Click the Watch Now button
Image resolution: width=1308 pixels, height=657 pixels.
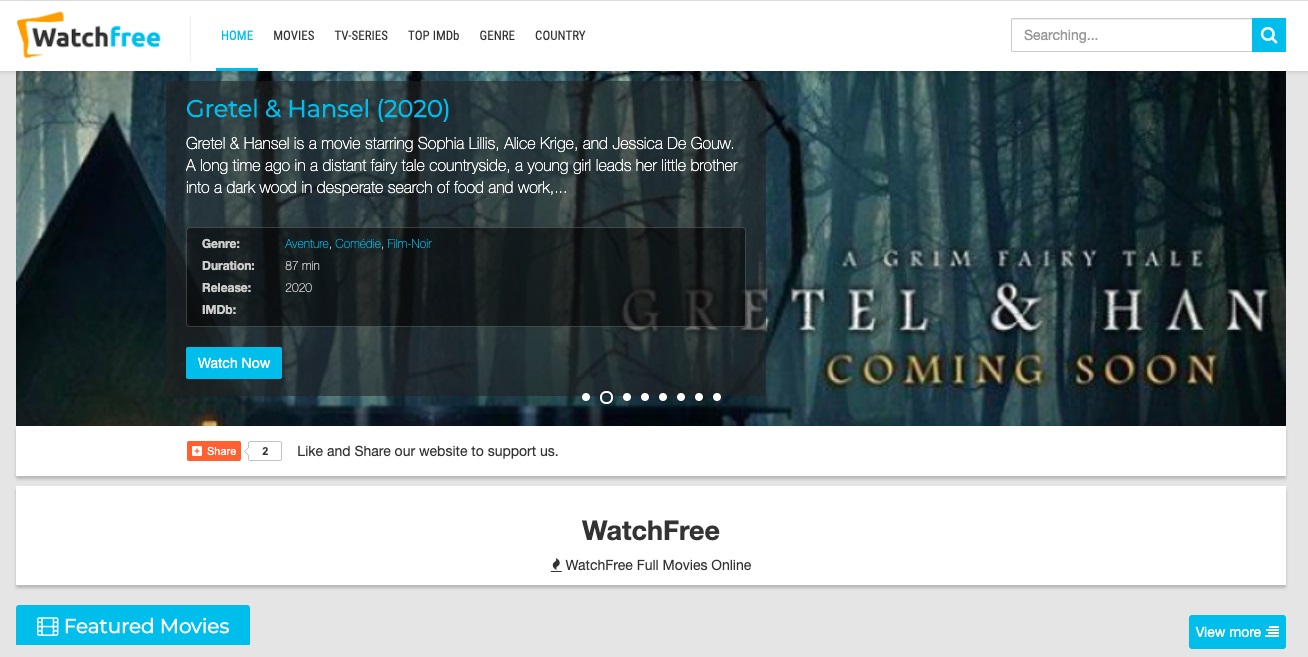click(x=234, y=363)
